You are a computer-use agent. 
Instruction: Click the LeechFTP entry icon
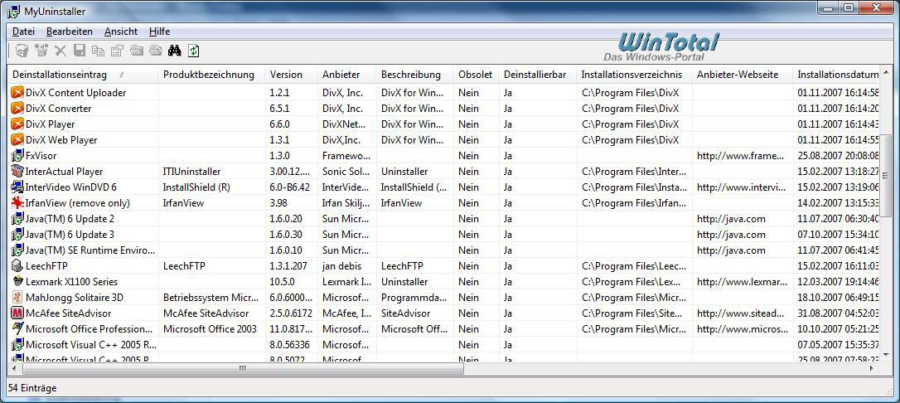(x=17, y=266)
